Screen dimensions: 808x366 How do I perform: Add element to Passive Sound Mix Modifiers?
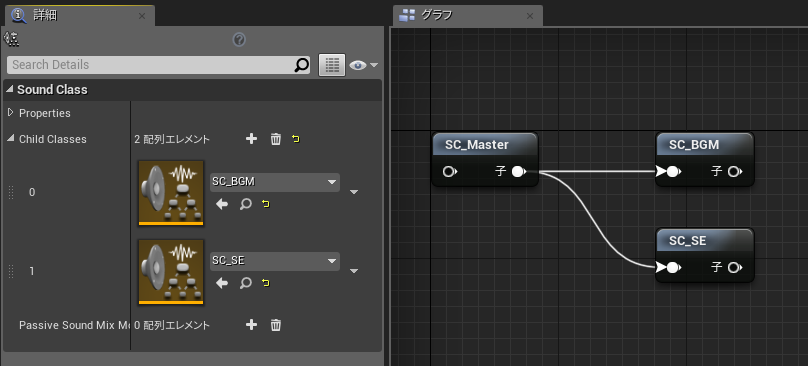pyautogui.click(x=251, y=325)
